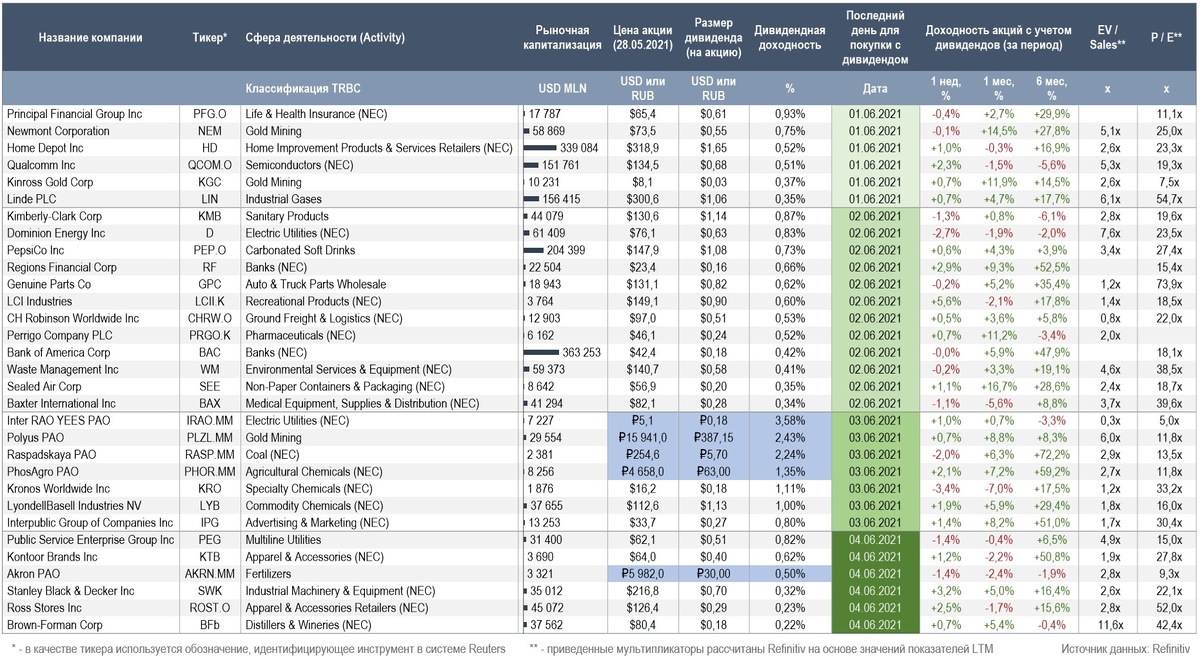Screen dimensions: 1200x662
Task: Click the '3,58%' dividend yield cell
Action: (x=790, y=421)
